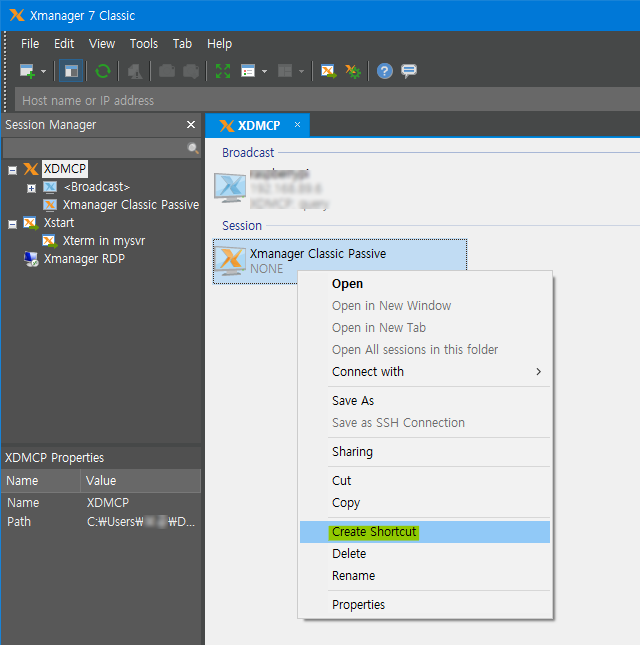Click the green Refresh icon
640x645 pixels.
pos(102,71)
